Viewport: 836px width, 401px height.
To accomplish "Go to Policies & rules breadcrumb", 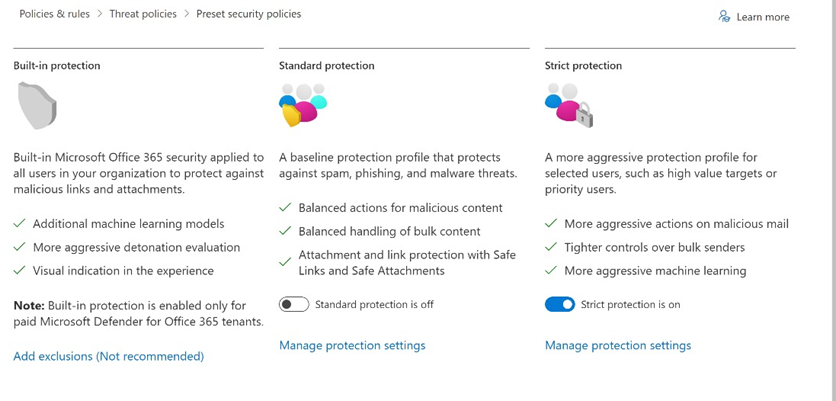I will (x=54, y=14).
